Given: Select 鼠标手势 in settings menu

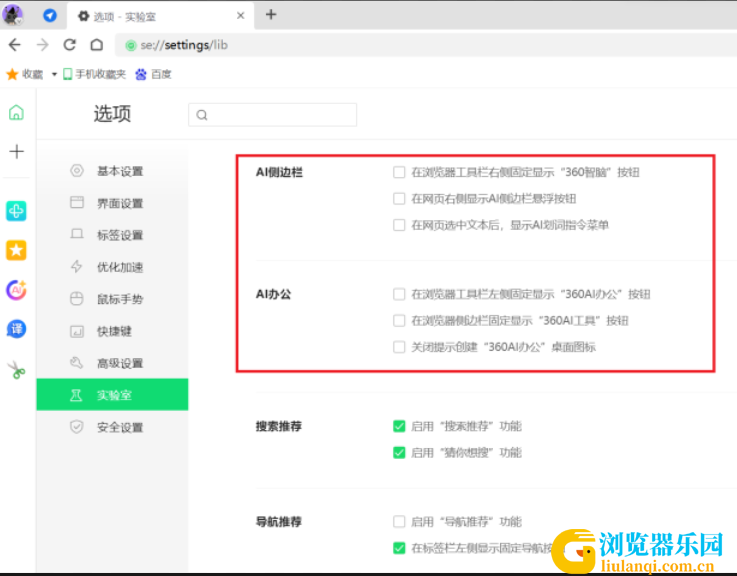Looking at the screenshot, I should pos(112,299).
